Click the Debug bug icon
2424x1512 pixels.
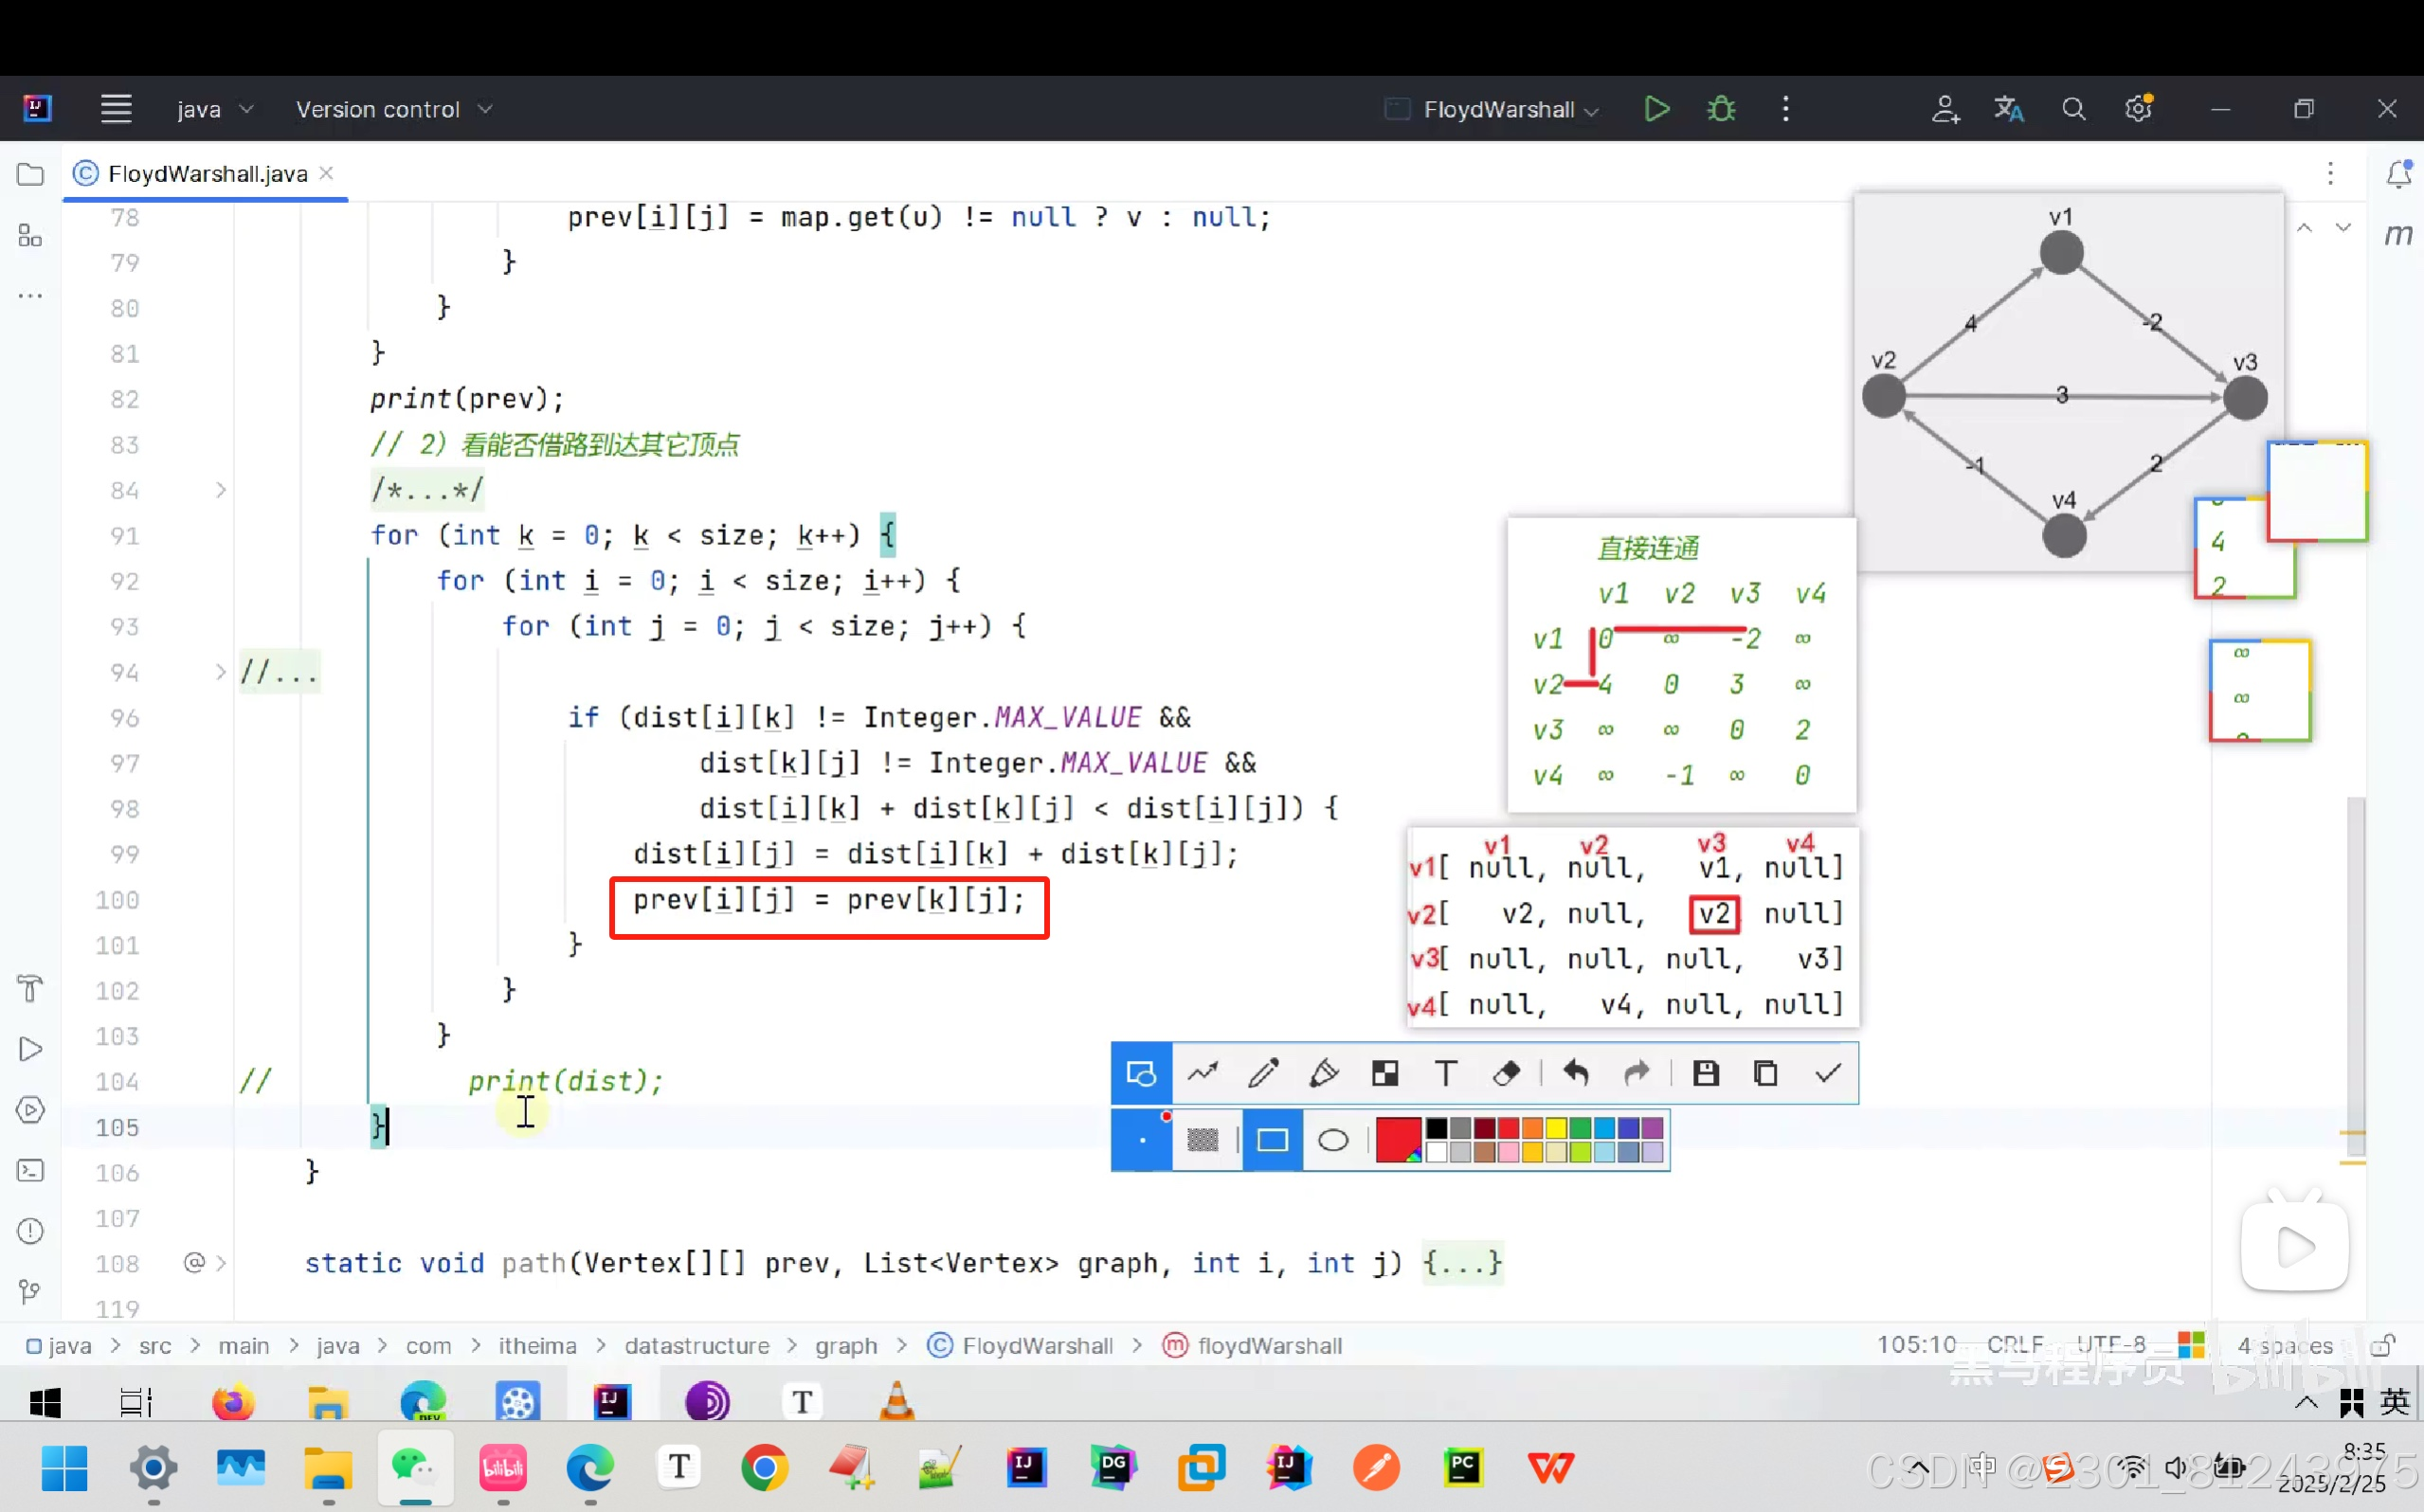tap(1720, 108)
